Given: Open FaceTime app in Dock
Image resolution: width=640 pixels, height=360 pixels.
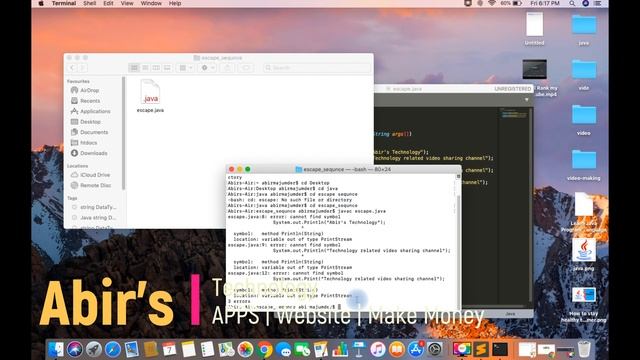Looking at the screenshot, I should (x=302, y=350).
